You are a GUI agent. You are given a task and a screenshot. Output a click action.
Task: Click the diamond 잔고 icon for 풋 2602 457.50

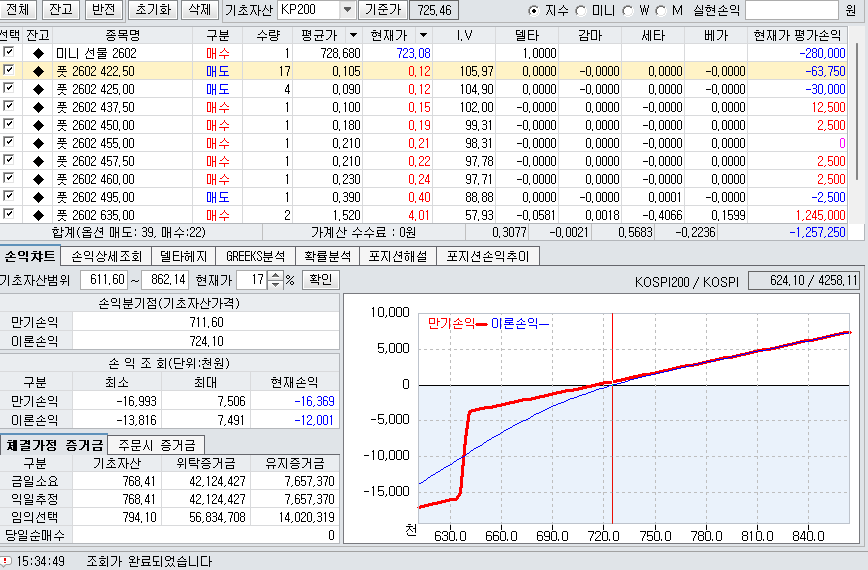pyautogui.click(x=38, y=161)
